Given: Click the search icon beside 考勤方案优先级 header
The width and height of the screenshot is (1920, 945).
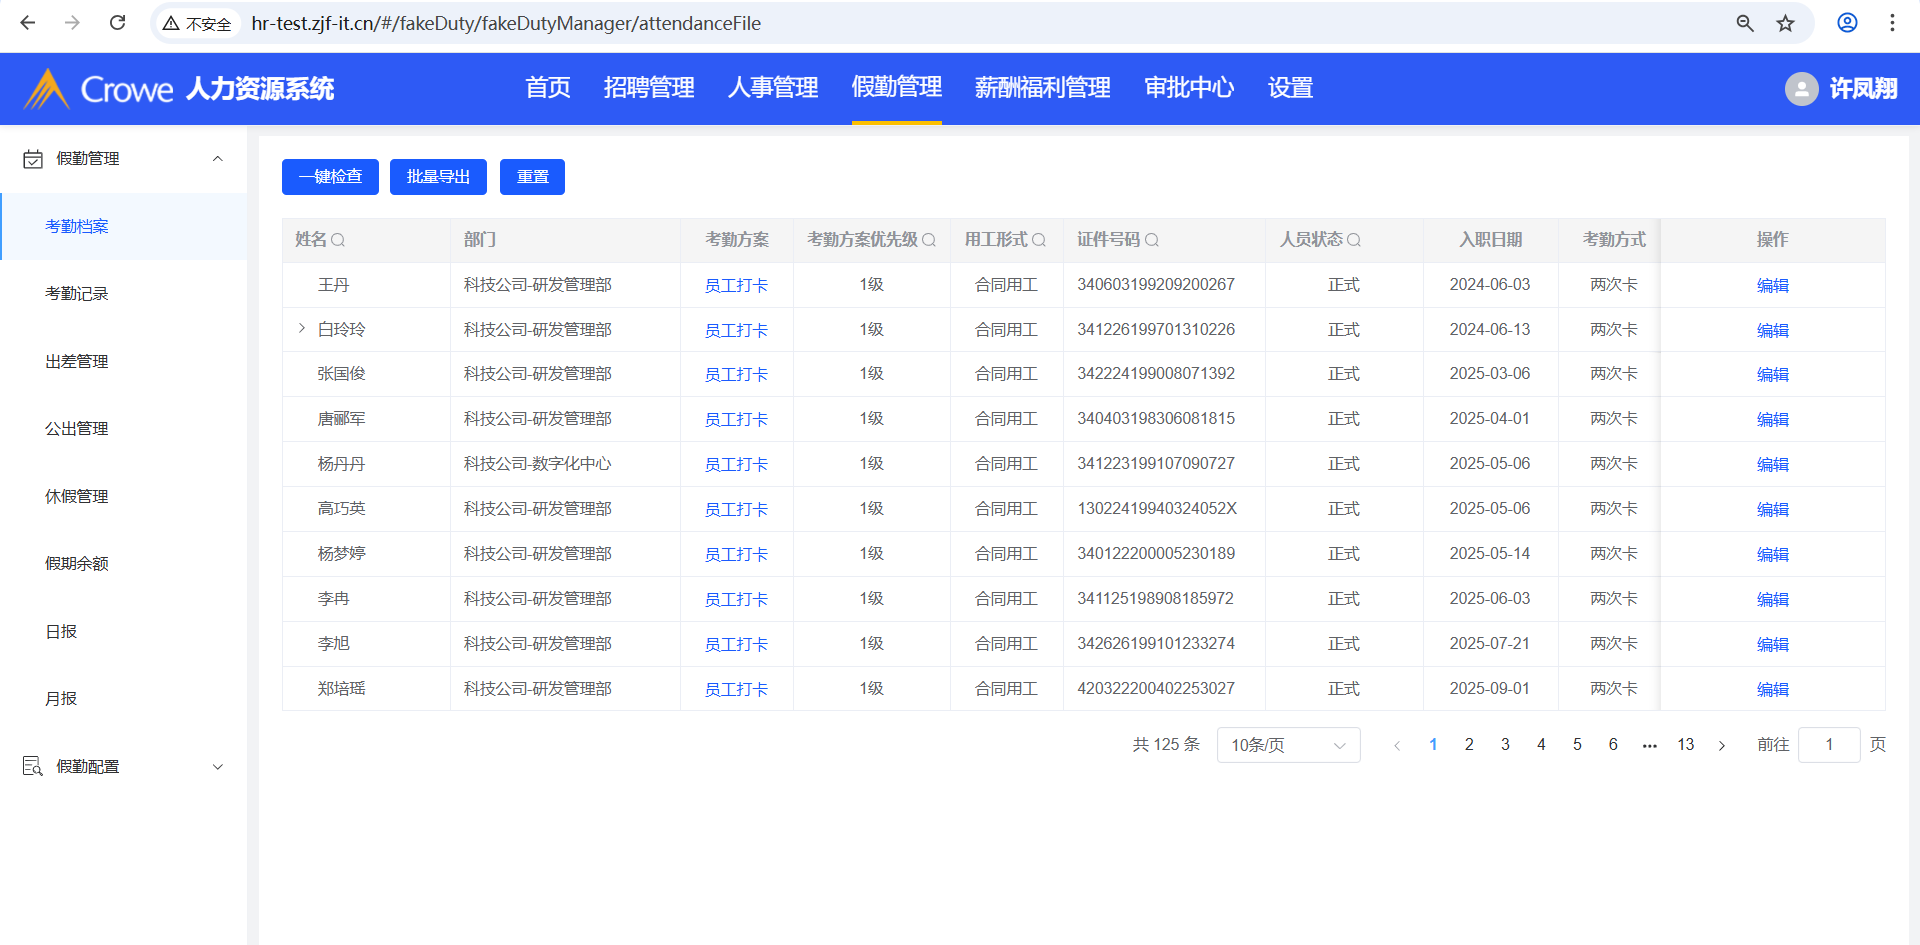Looking at the screenshot, I should [x=929, y=240].
